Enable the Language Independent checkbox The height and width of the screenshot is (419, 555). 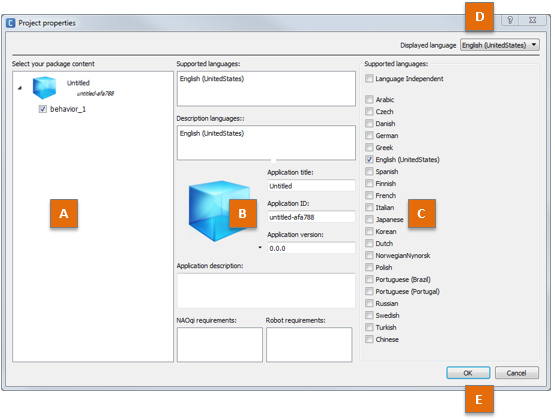(x=369, y=79)
